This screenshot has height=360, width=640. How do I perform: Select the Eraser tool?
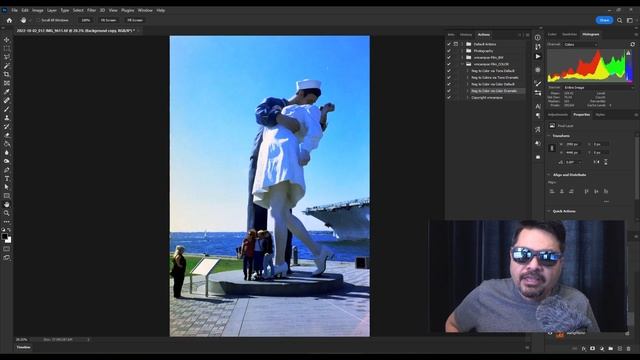tap(7, 135)
